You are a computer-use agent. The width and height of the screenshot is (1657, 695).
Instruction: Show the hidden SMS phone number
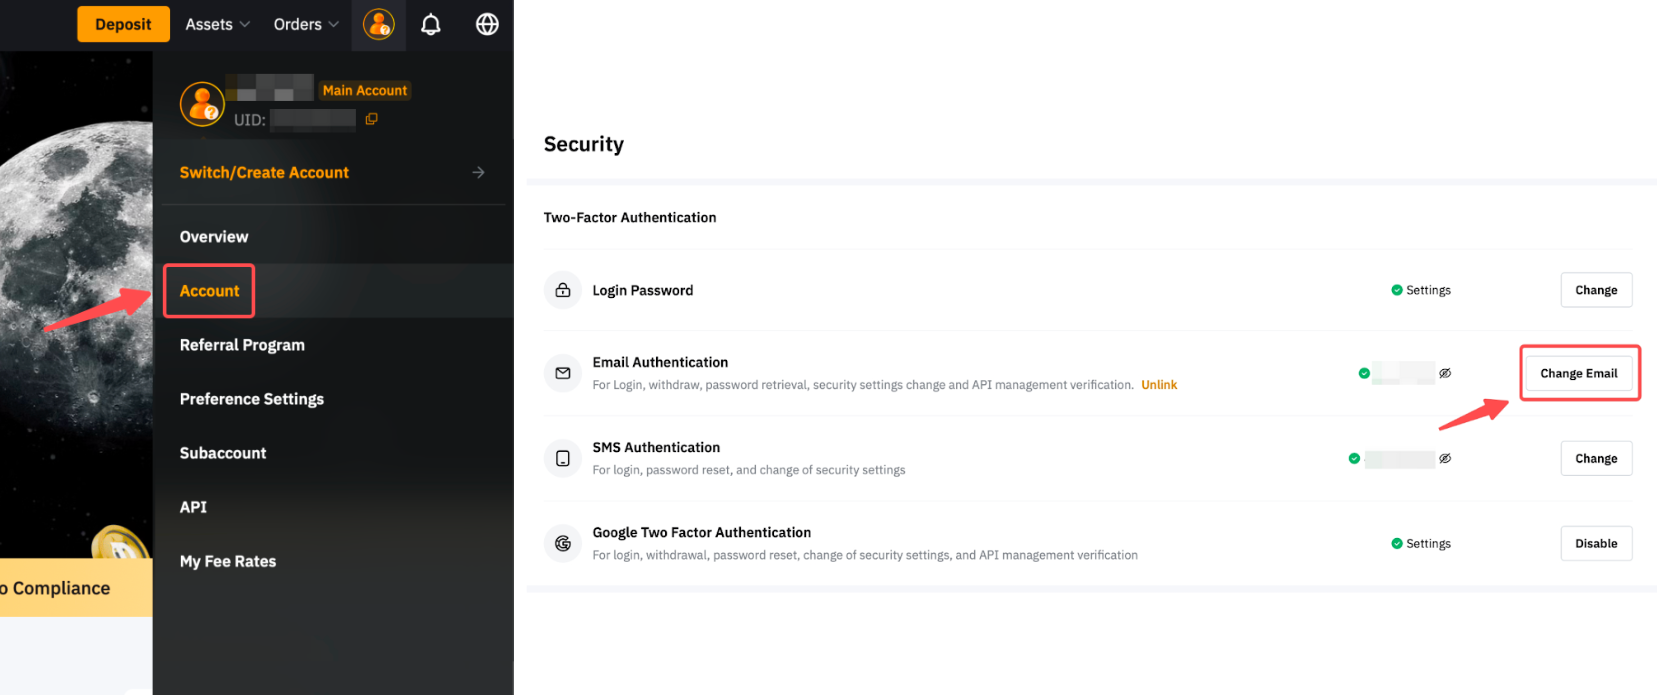(x=1445, y=458)
